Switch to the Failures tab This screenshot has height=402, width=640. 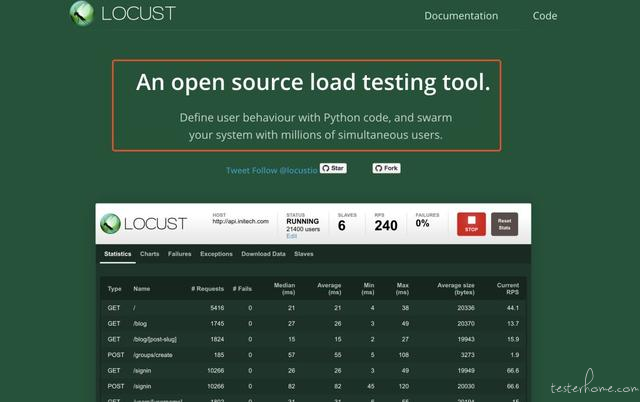[180, 254]
